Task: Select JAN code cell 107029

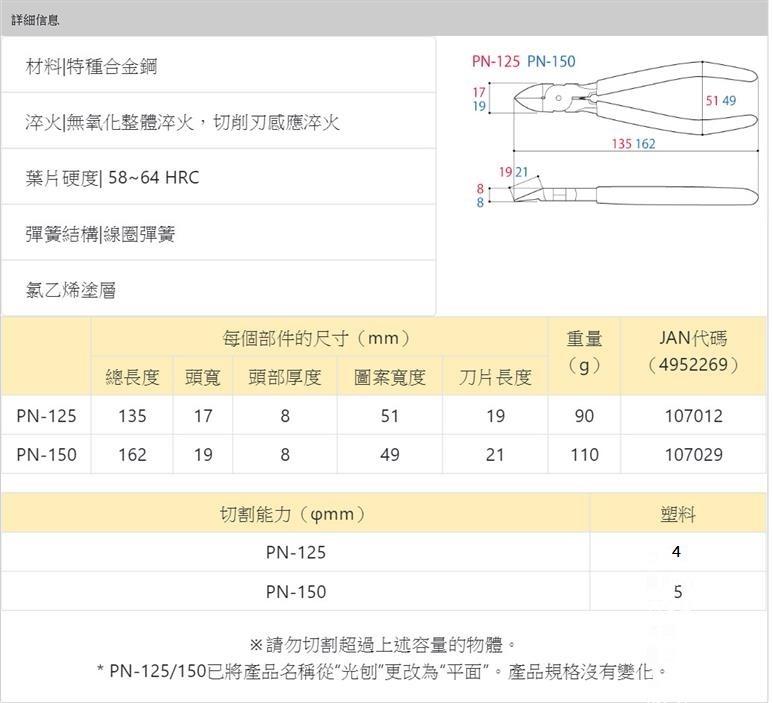Action: click(694, 455)
